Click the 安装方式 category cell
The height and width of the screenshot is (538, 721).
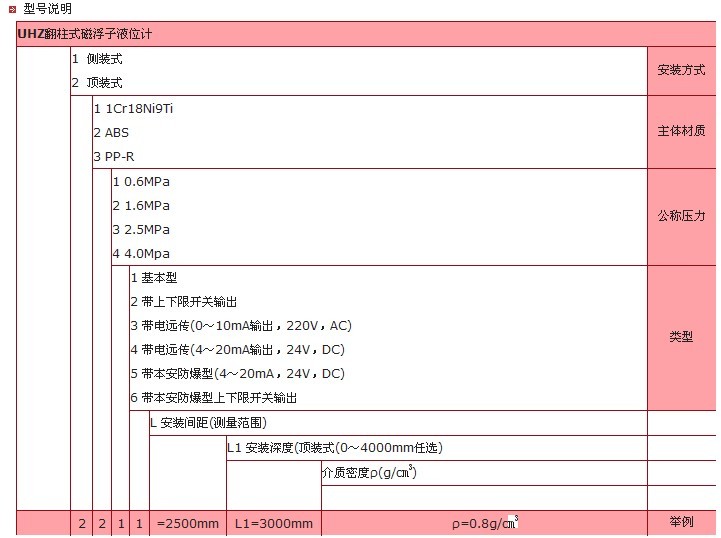pos(680,71)
